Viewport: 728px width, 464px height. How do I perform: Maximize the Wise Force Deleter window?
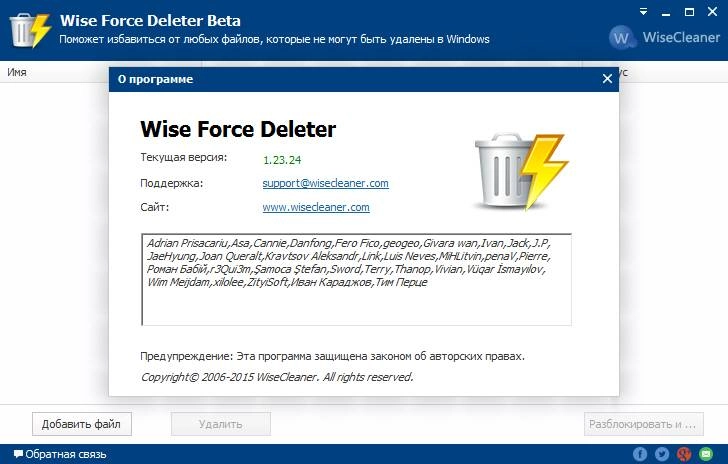tap(689, 12)
